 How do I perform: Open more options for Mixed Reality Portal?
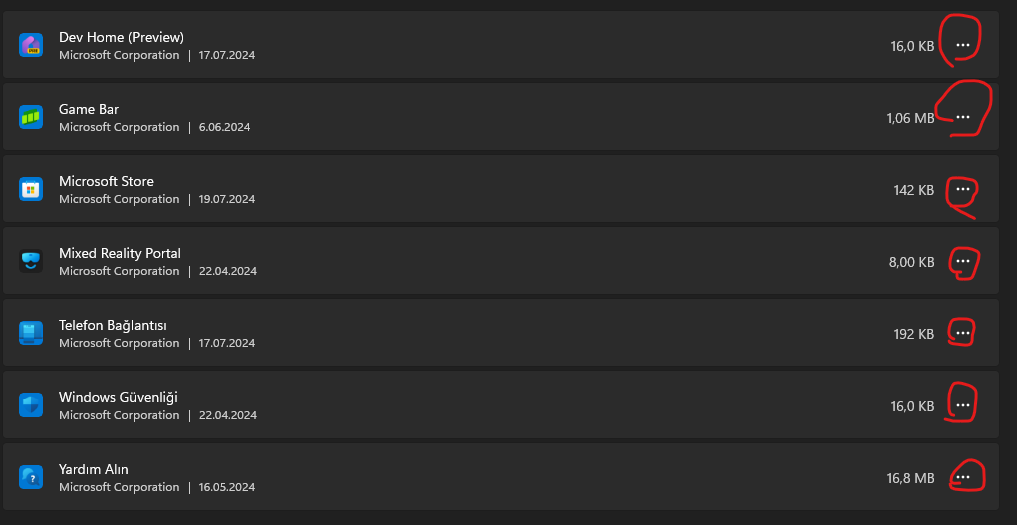[962, 262]
